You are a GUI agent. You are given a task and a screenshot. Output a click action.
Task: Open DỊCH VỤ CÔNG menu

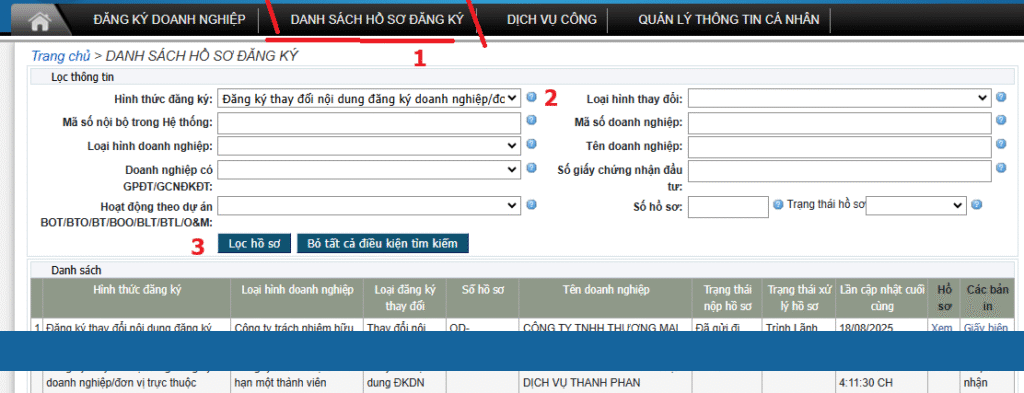(552, 20)
